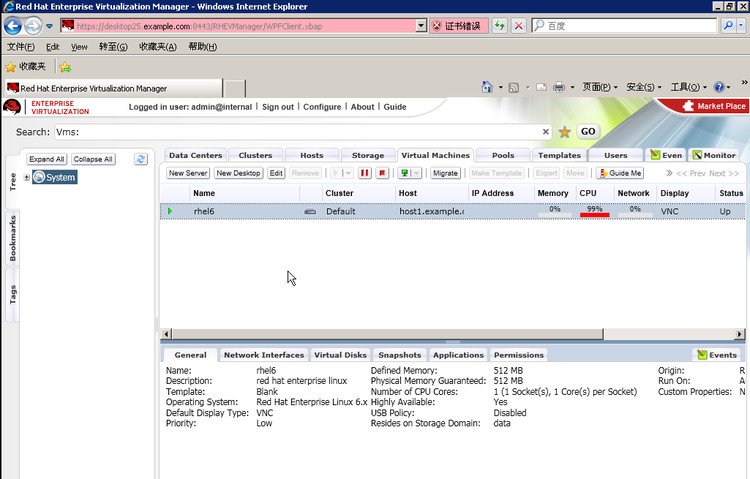Open the 转至(G) menu

pos(113,47)
